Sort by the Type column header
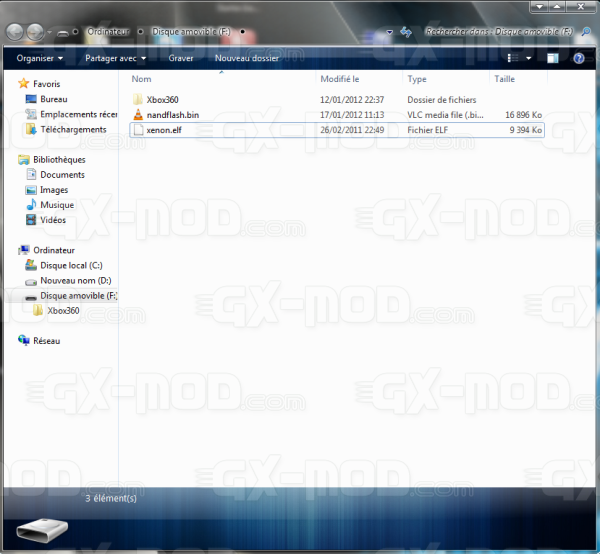600x554 pixels. [x=417, y=79]
